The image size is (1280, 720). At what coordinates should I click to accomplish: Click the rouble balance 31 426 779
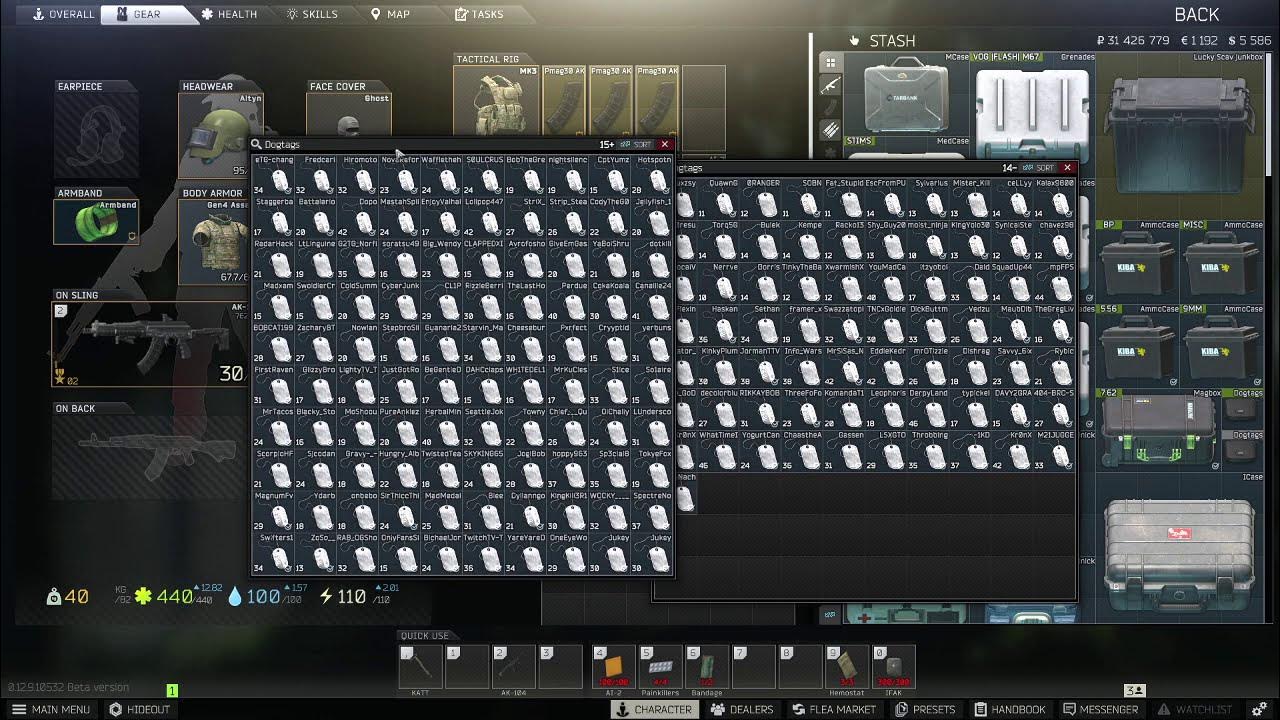click(1133, 41)
